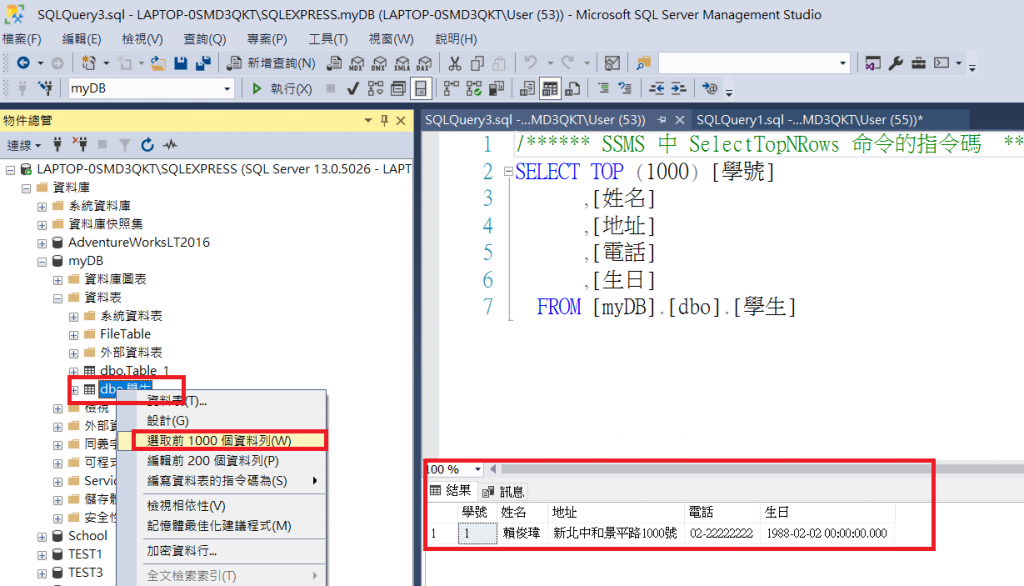Click the Change Connection plug icon
This screenshot has height=586, width=1024.
(x=45, y=88)
